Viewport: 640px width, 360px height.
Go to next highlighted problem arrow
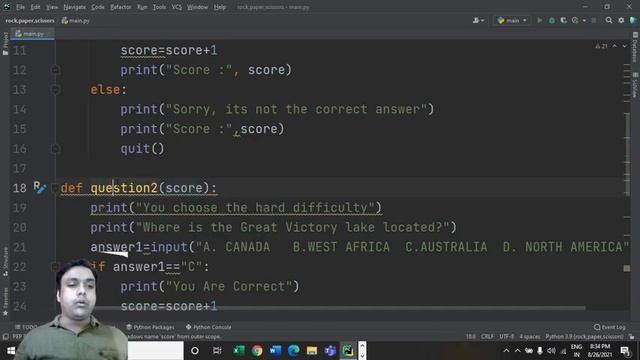[624, 46]
